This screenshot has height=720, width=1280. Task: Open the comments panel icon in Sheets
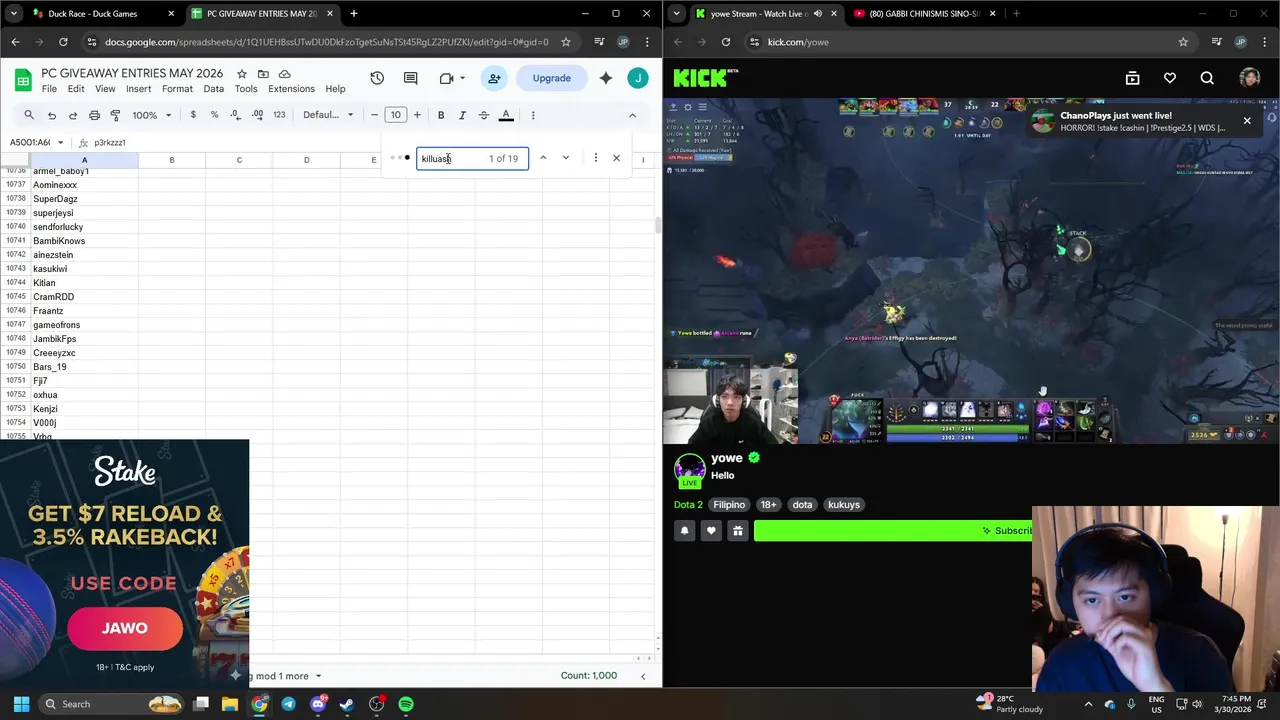click(x=410, y=78)
